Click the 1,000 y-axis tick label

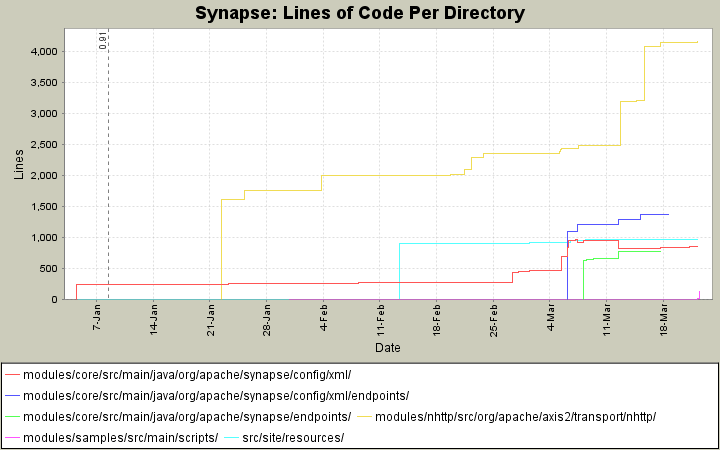tap(44, 237)
